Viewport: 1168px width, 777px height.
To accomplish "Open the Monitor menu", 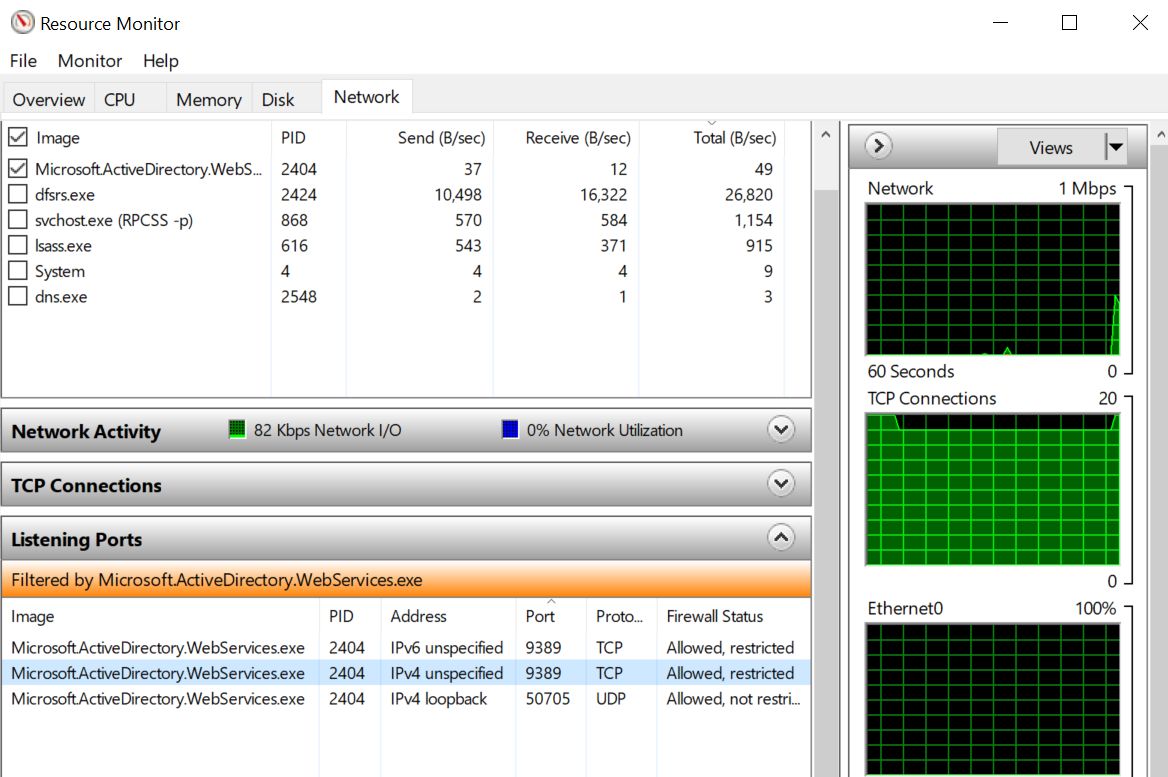I will [89, 61].
